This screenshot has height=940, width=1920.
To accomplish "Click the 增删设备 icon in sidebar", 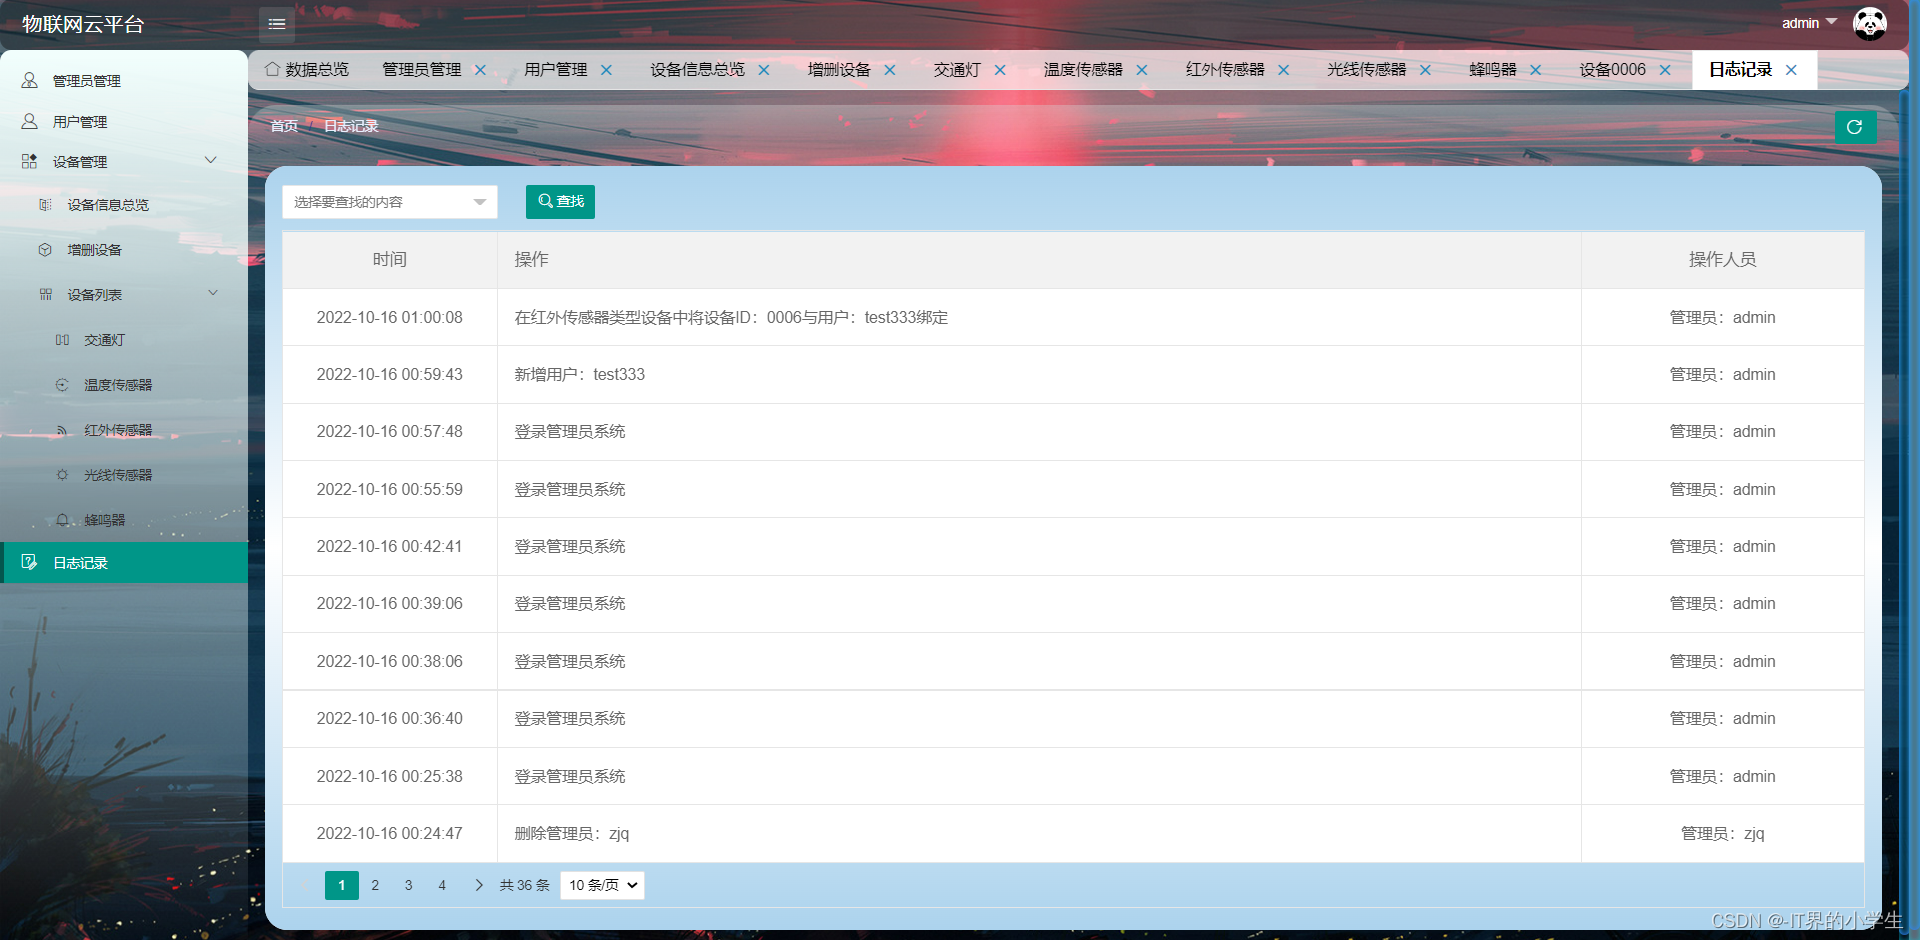I will click(x=45, y=249).
